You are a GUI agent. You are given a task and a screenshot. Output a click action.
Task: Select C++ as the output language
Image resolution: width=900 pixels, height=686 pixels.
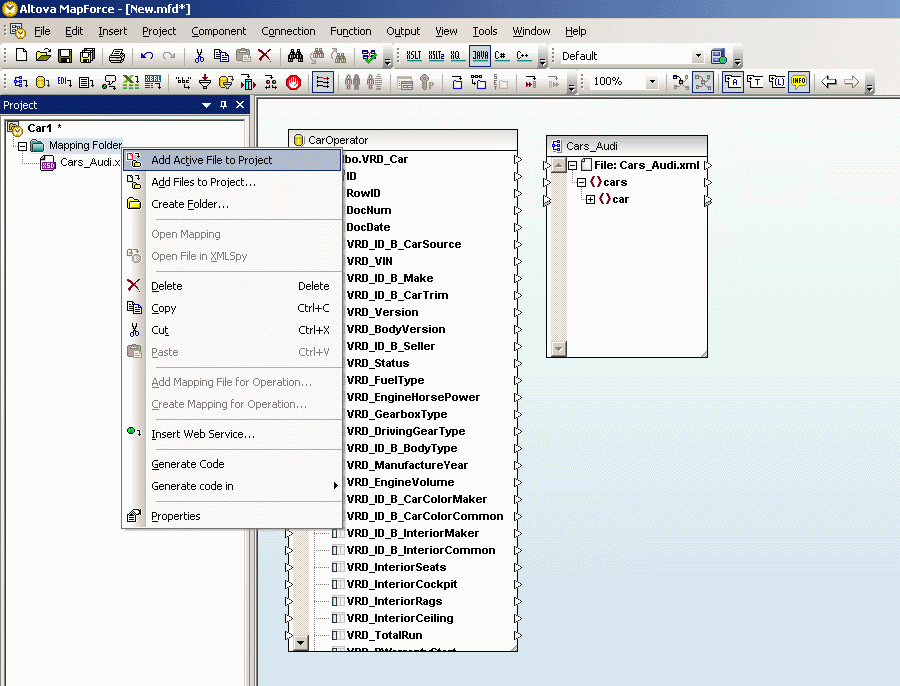523,56
